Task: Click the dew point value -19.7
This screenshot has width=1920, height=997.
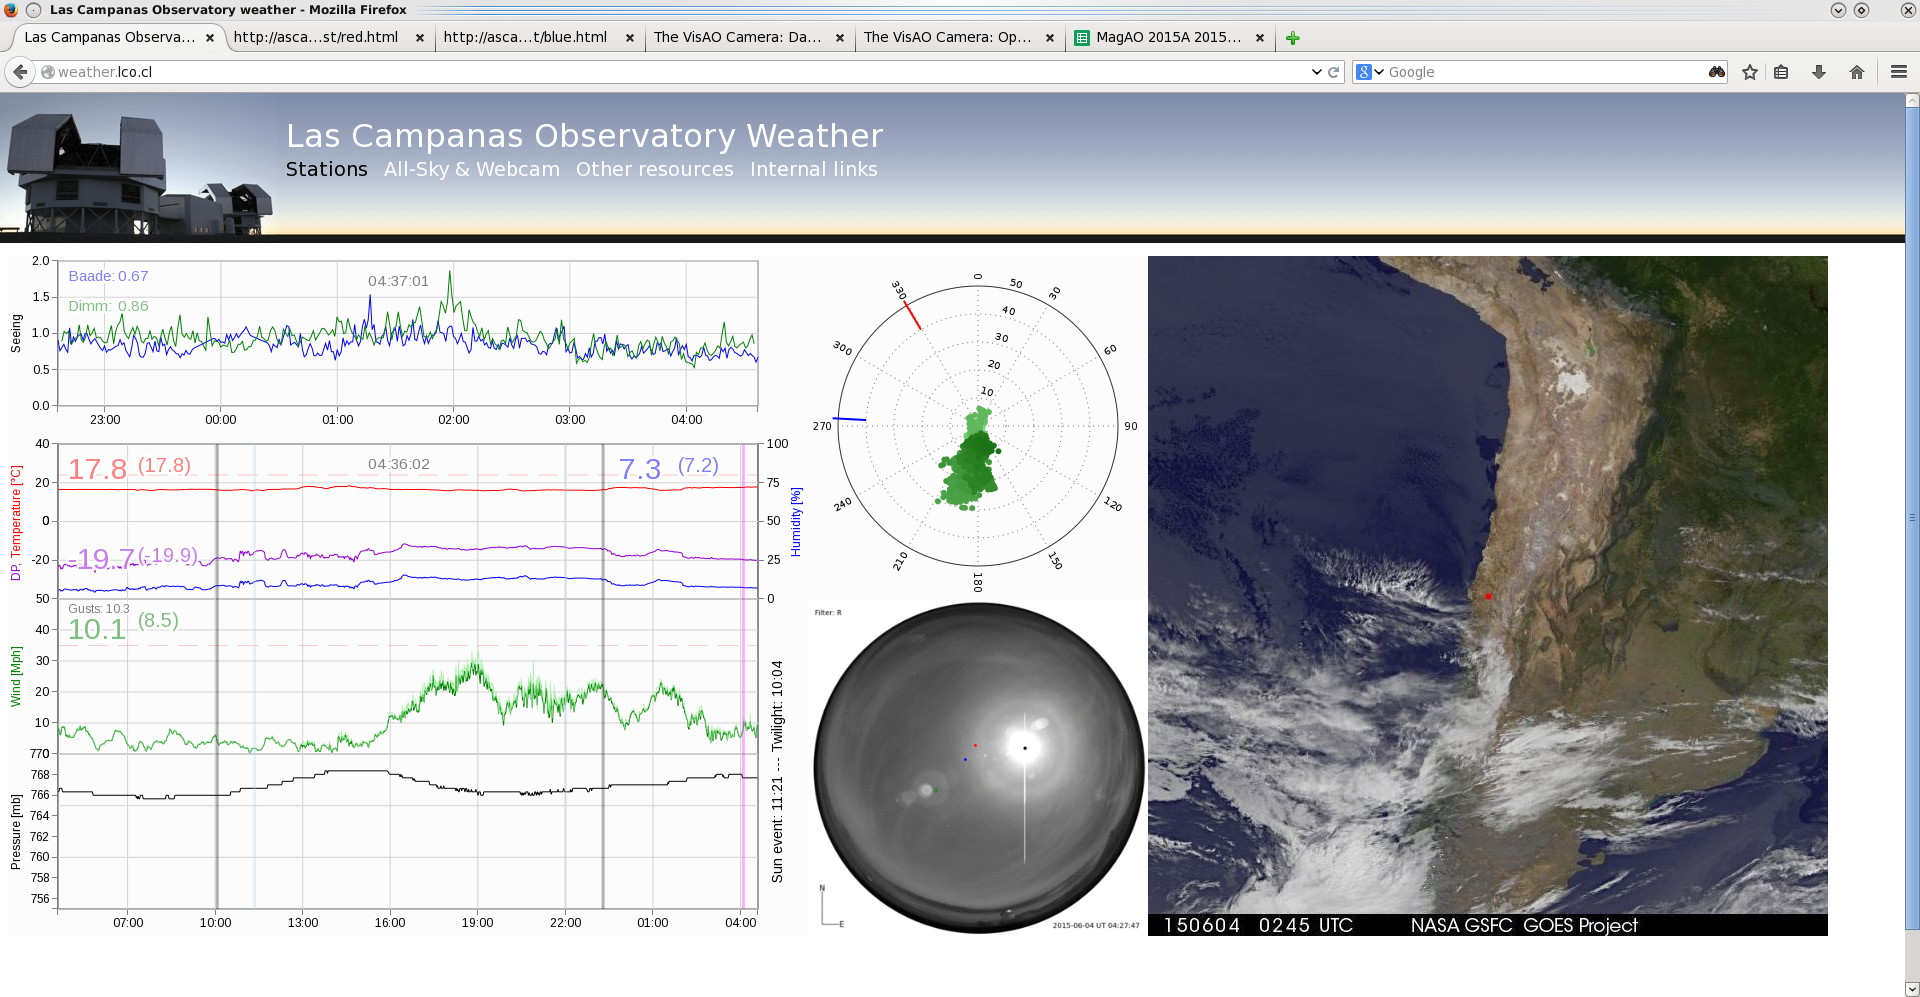Action: tap(103, 559)
